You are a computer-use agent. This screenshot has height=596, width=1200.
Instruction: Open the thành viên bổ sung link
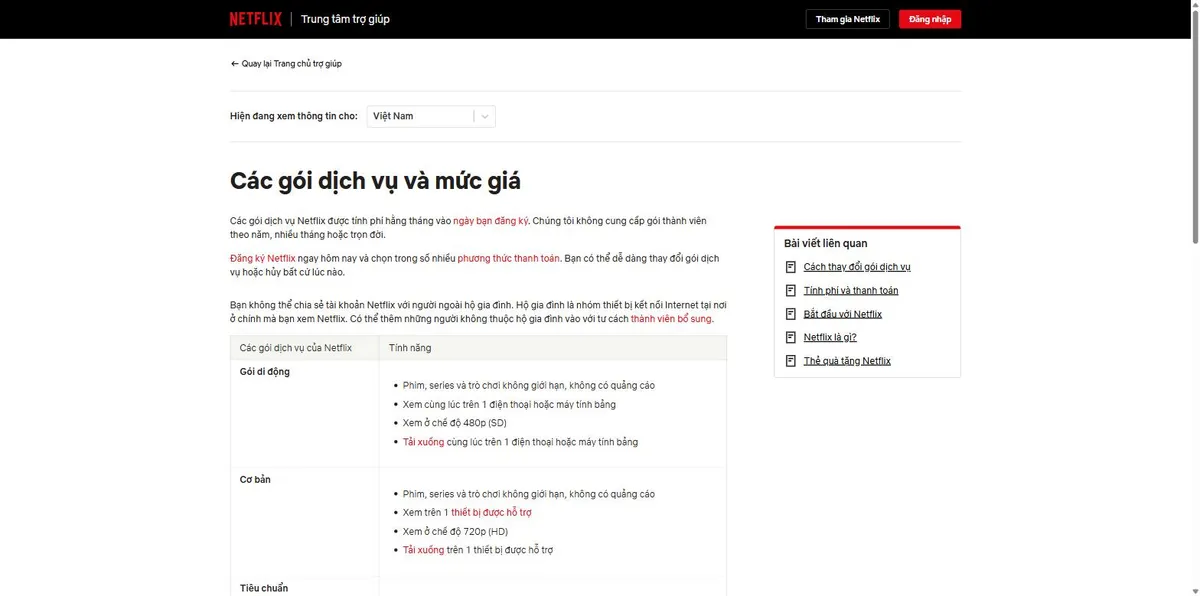(x=671, y=319)
